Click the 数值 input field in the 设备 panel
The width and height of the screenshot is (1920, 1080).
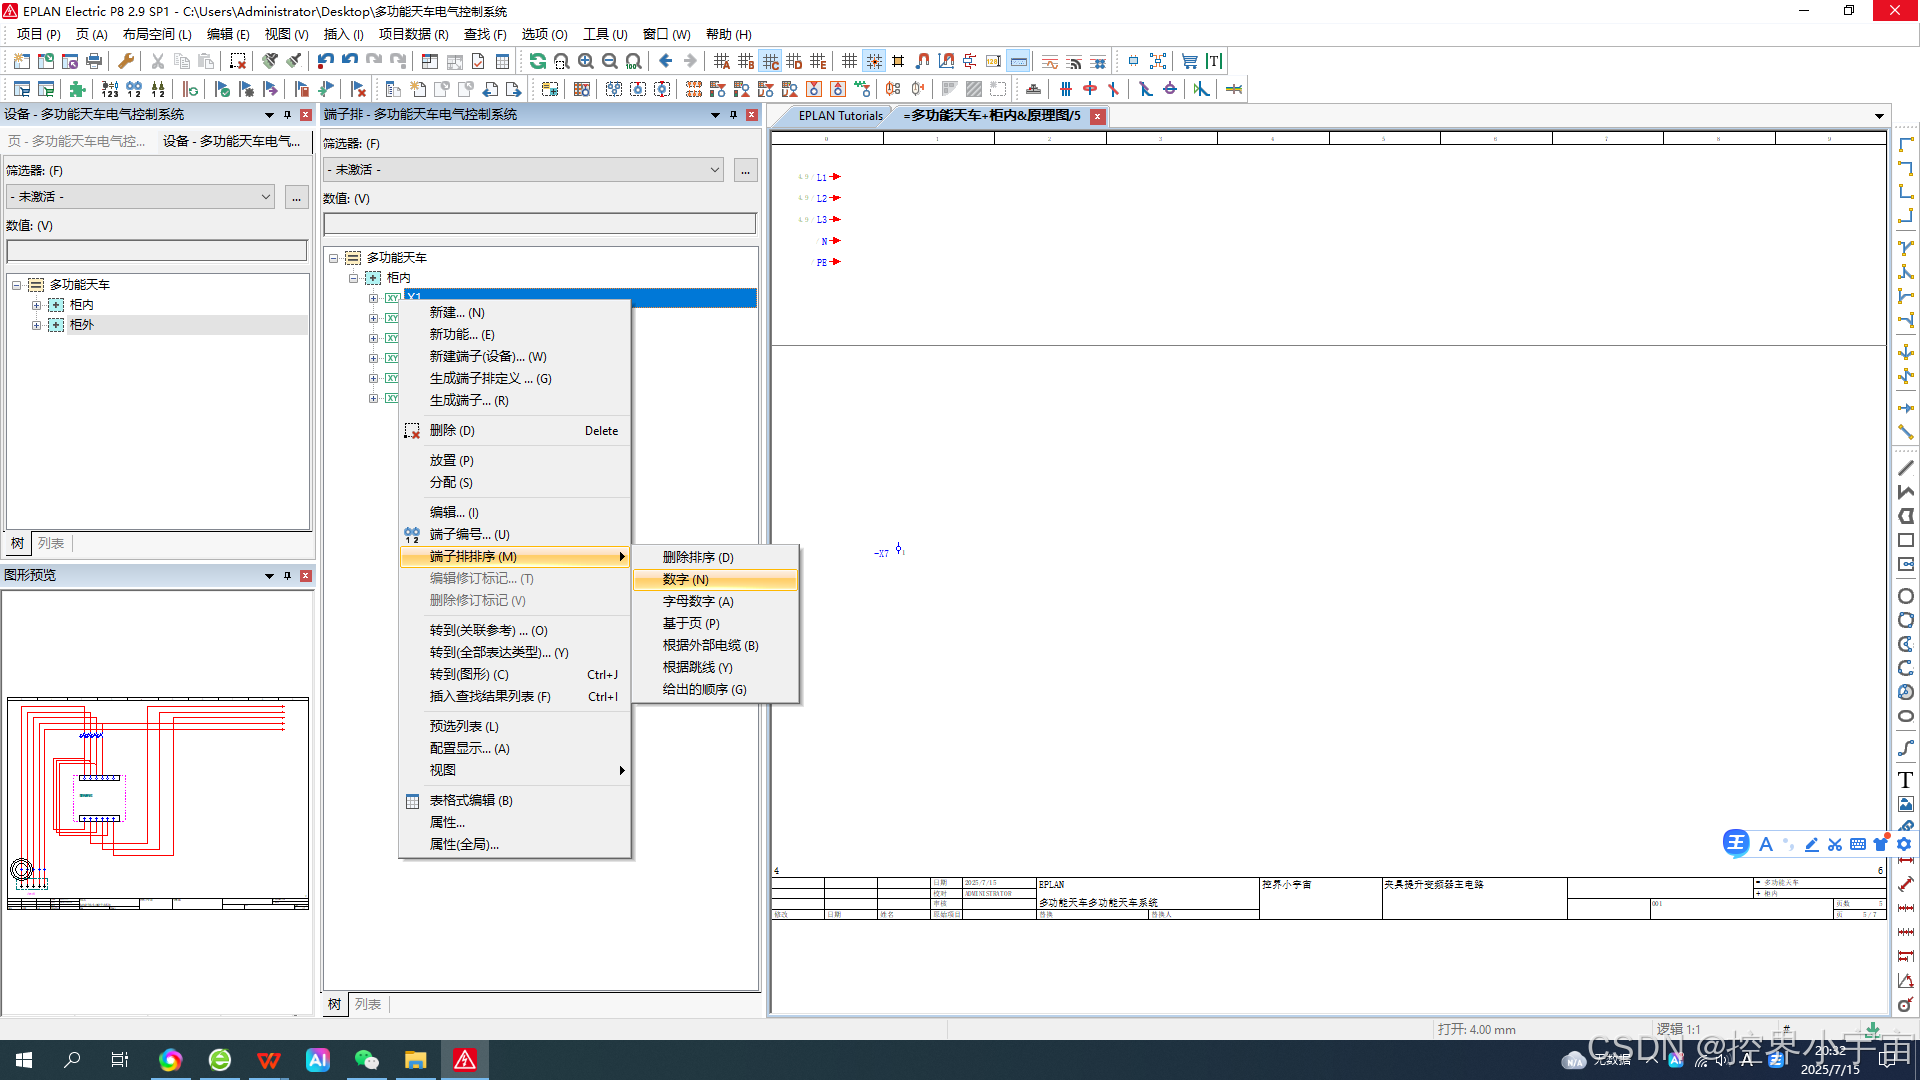point(157,250)
